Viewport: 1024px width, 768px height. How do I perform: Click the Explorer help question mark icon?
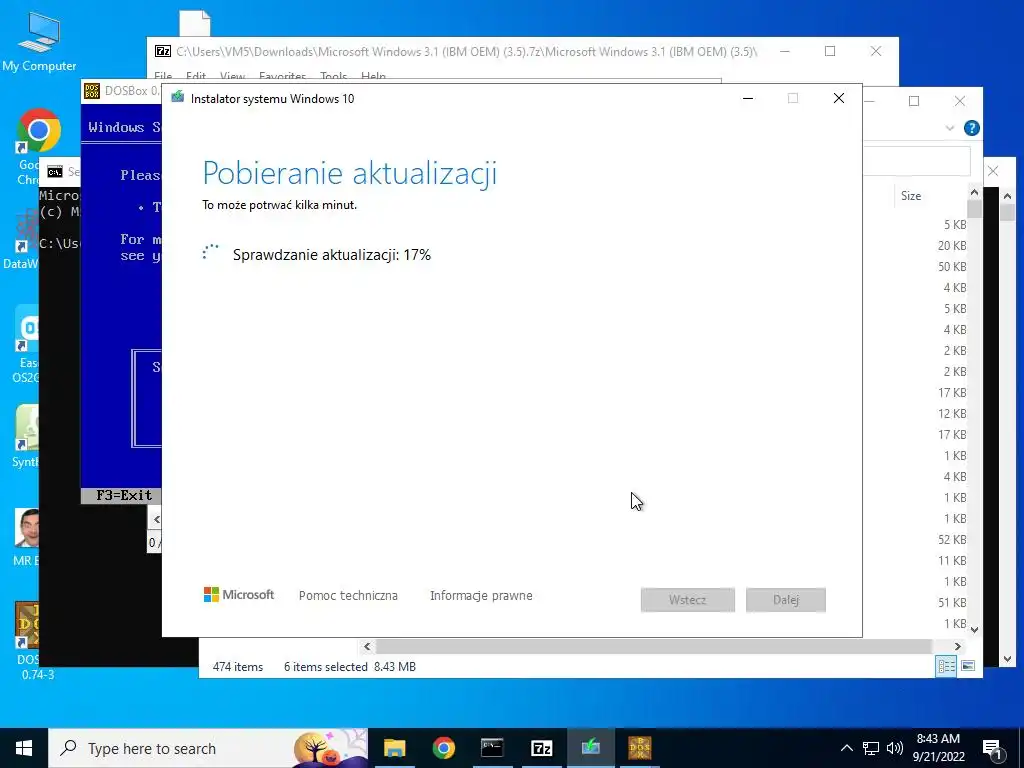click(972, 128)
